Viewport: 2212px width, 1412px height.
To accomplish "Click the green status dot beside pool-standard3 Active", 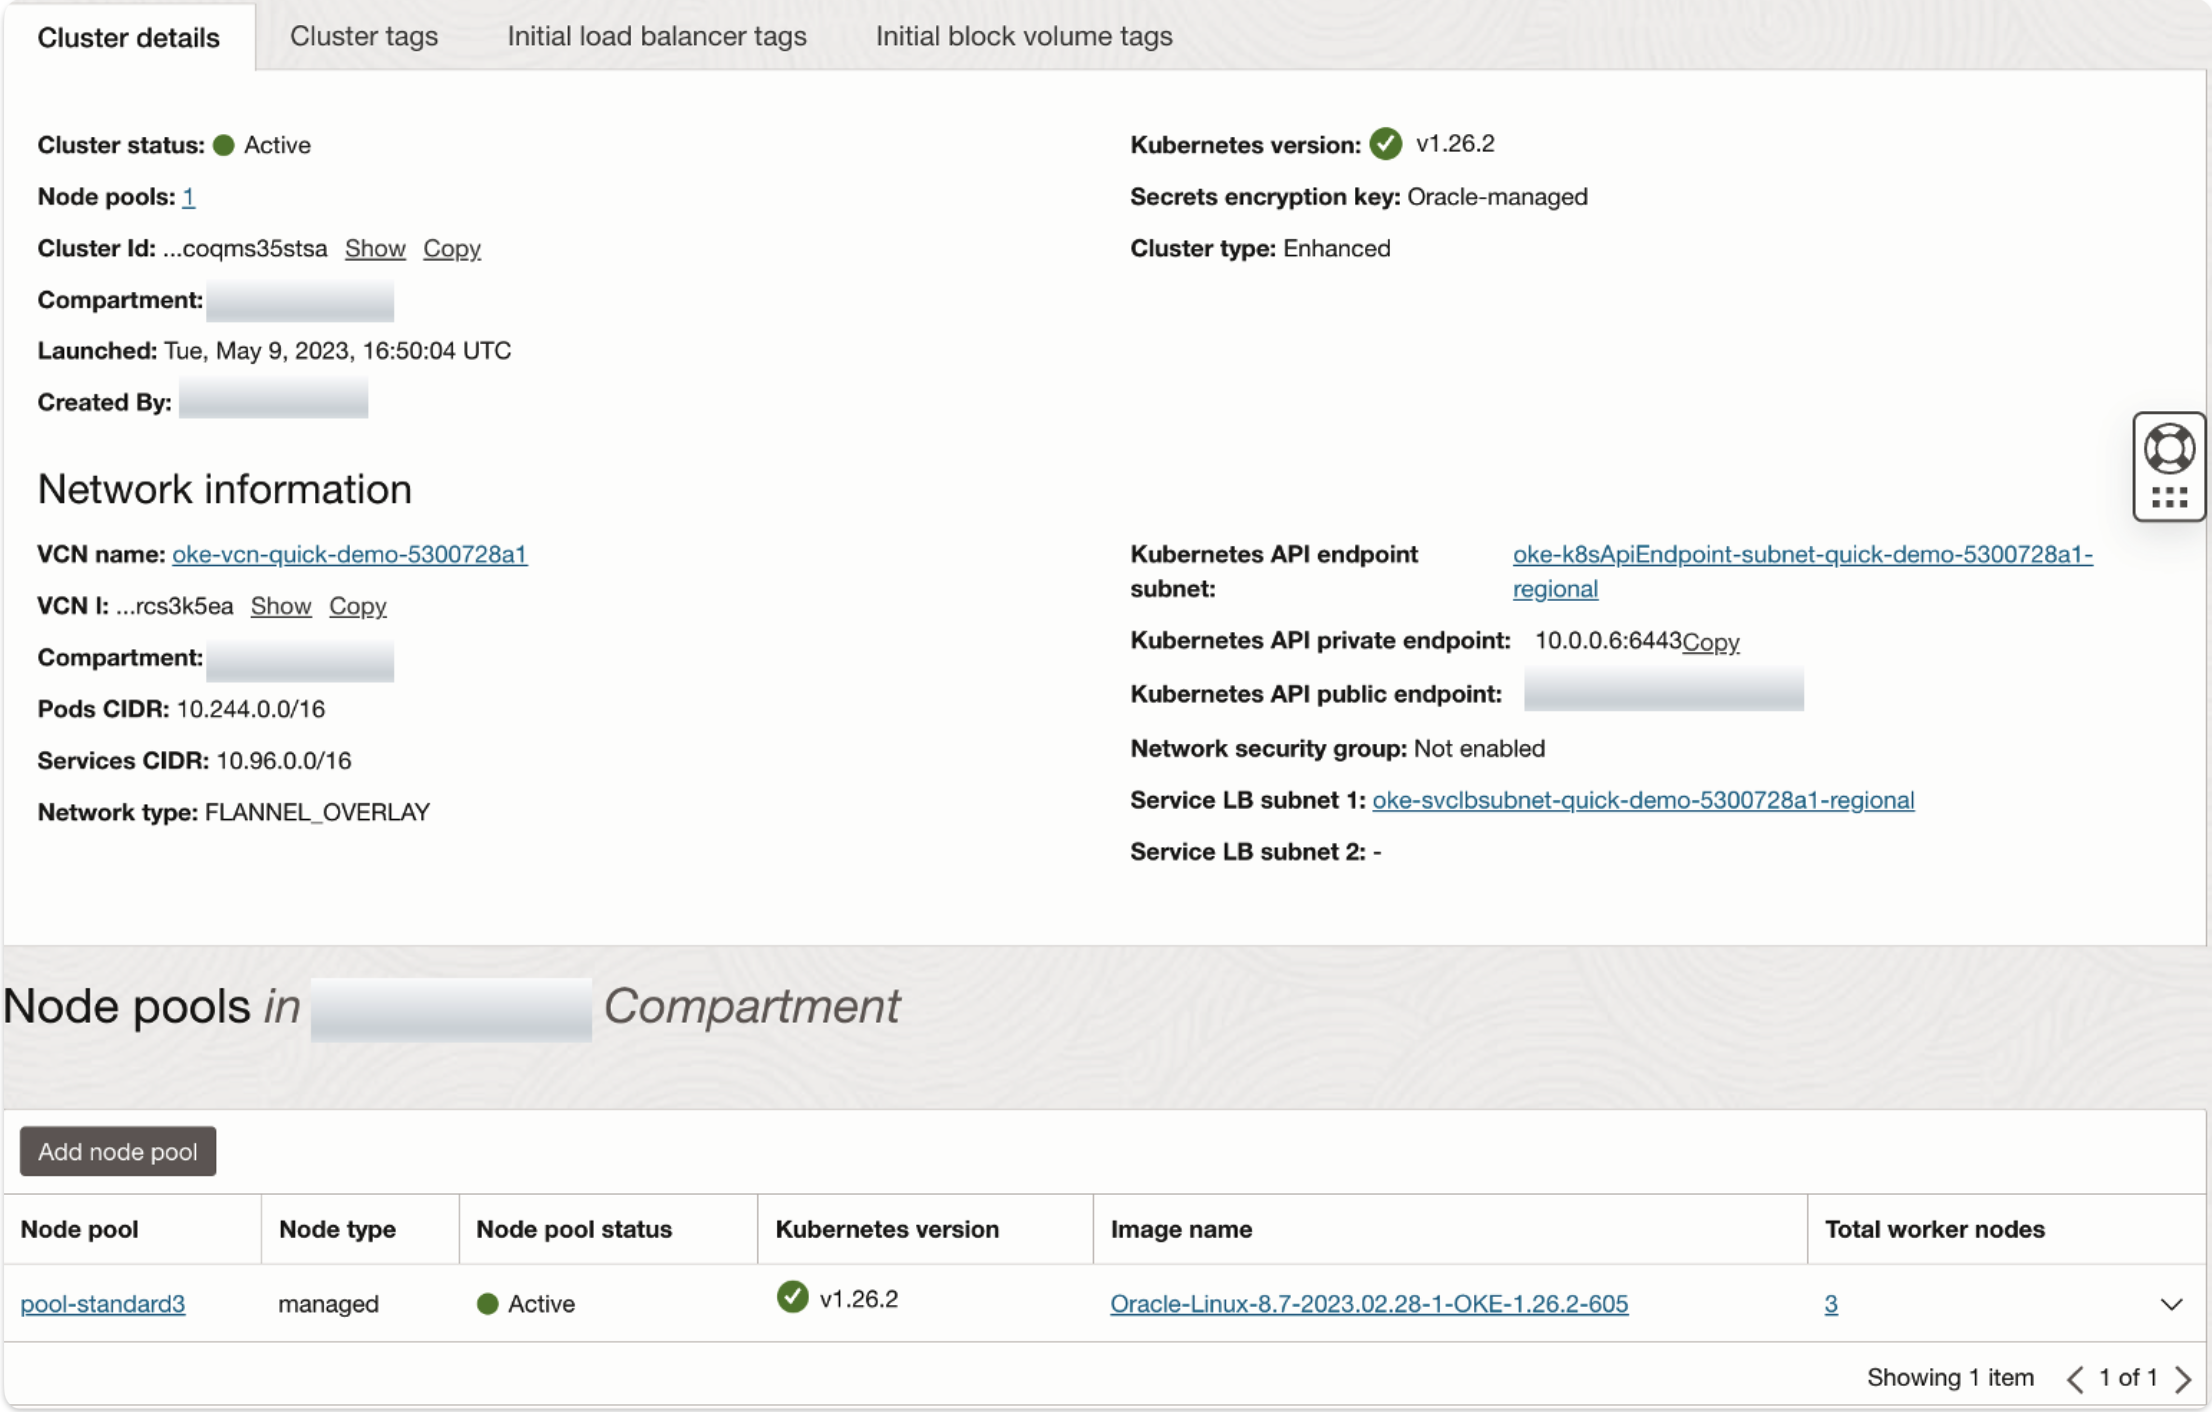I will pos(487,1303).
